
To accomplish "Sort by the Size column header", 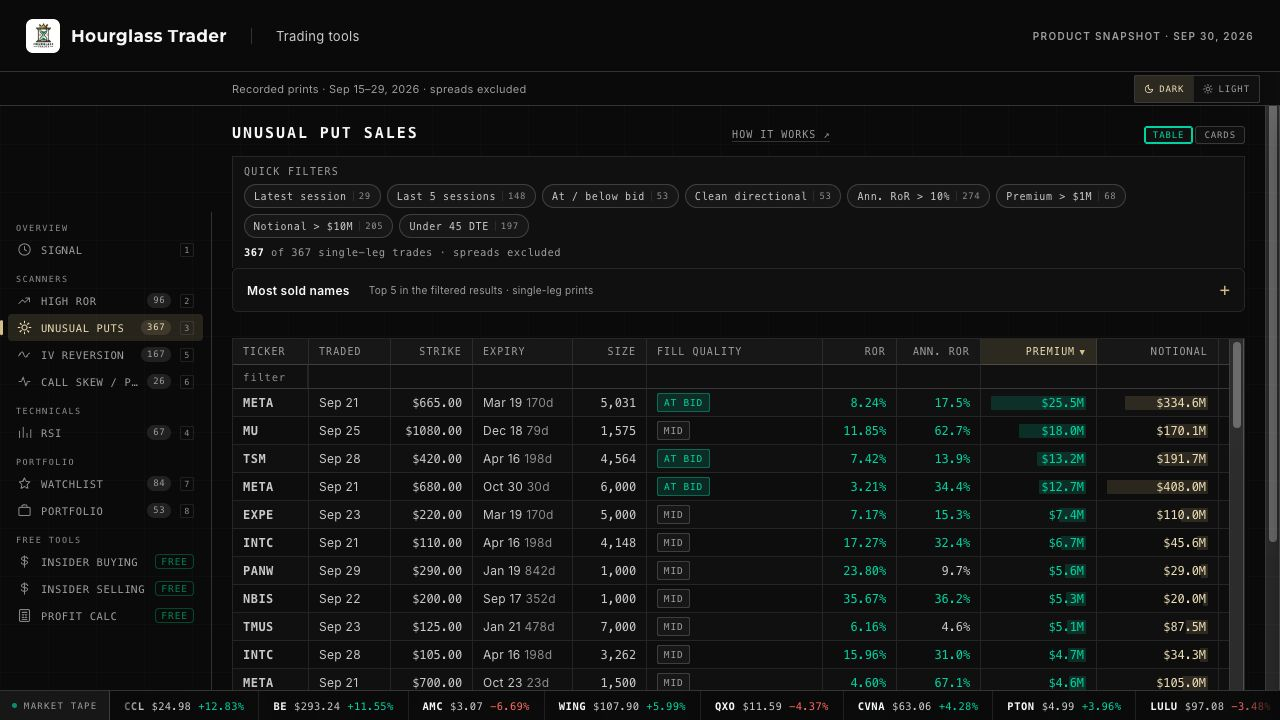I will (x=609, y=351).
